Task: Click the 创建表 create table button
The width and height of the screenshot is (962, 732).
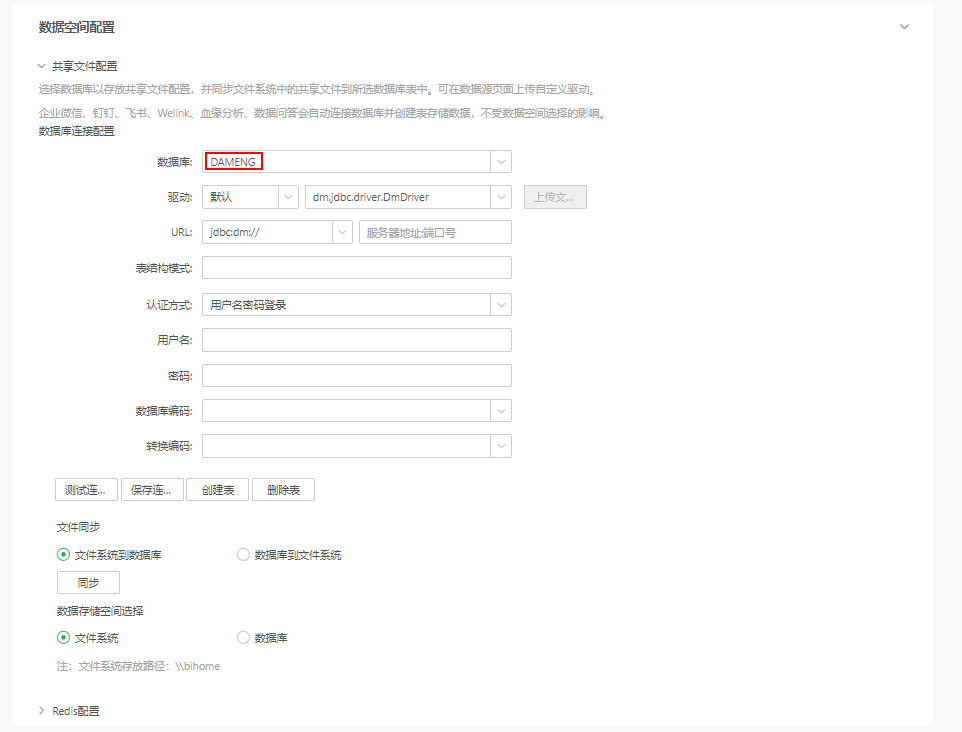Action: (217, 489)
